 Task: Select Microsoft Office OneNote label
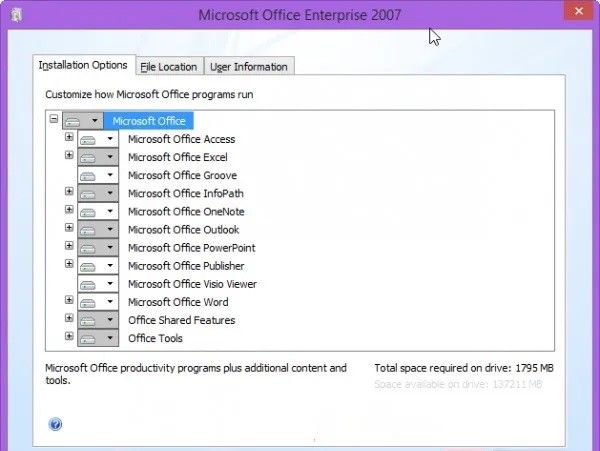coord(186,212)
